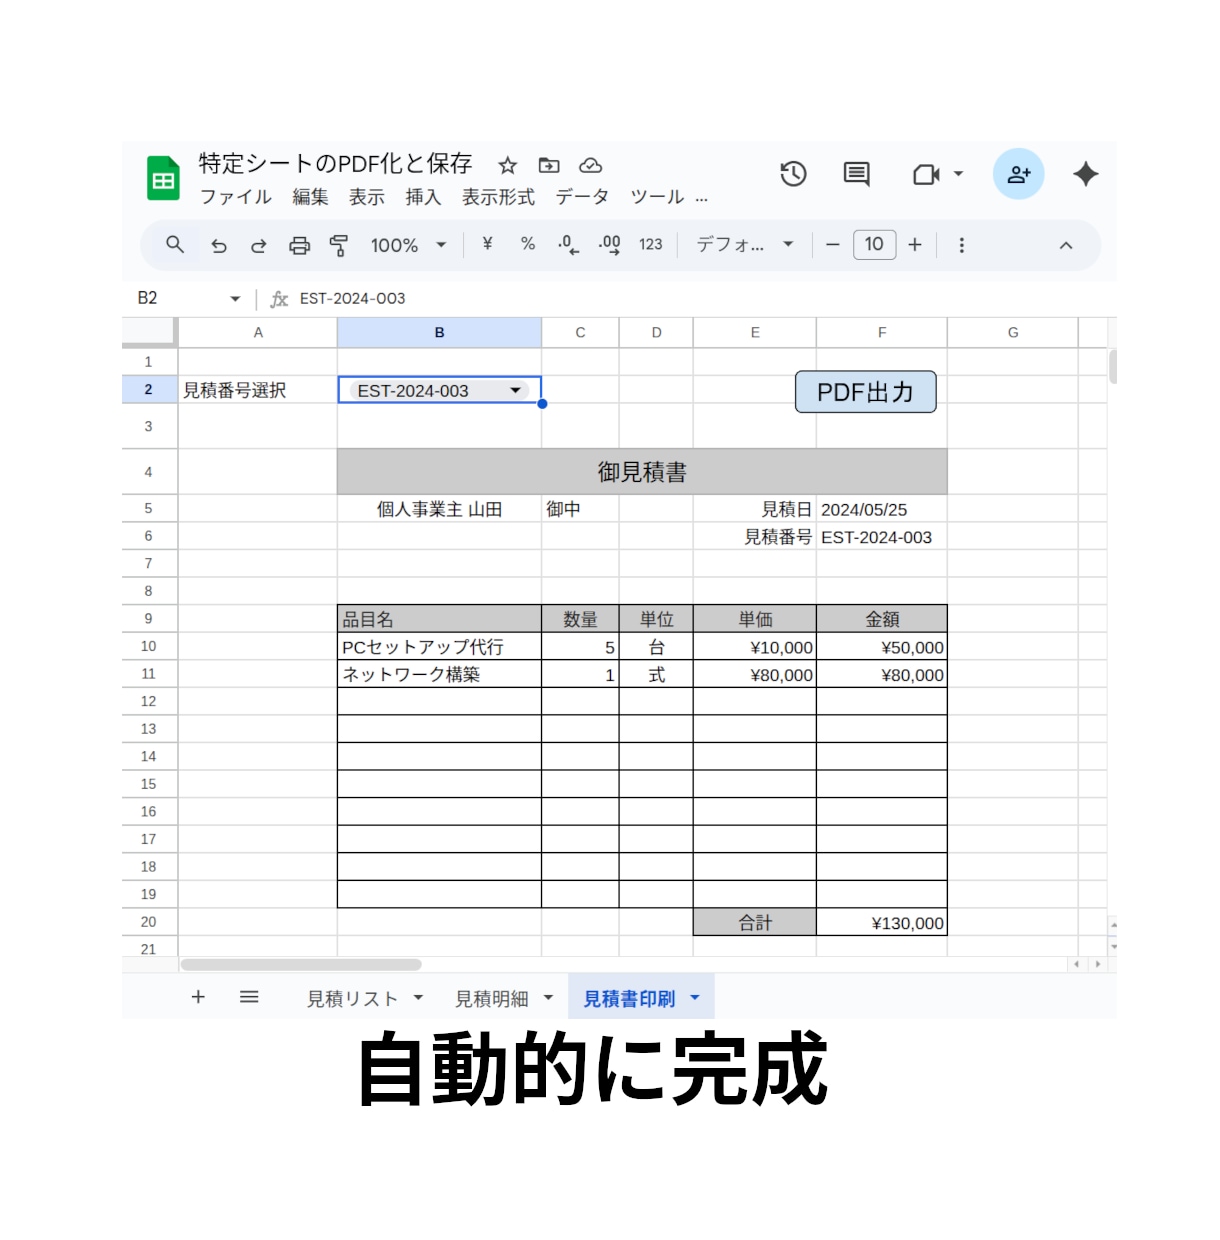Open the 見積書印刷 tab dropdown arrow
The height and width of the screenshot is (1240, 1220).
(x=695, y=997)
